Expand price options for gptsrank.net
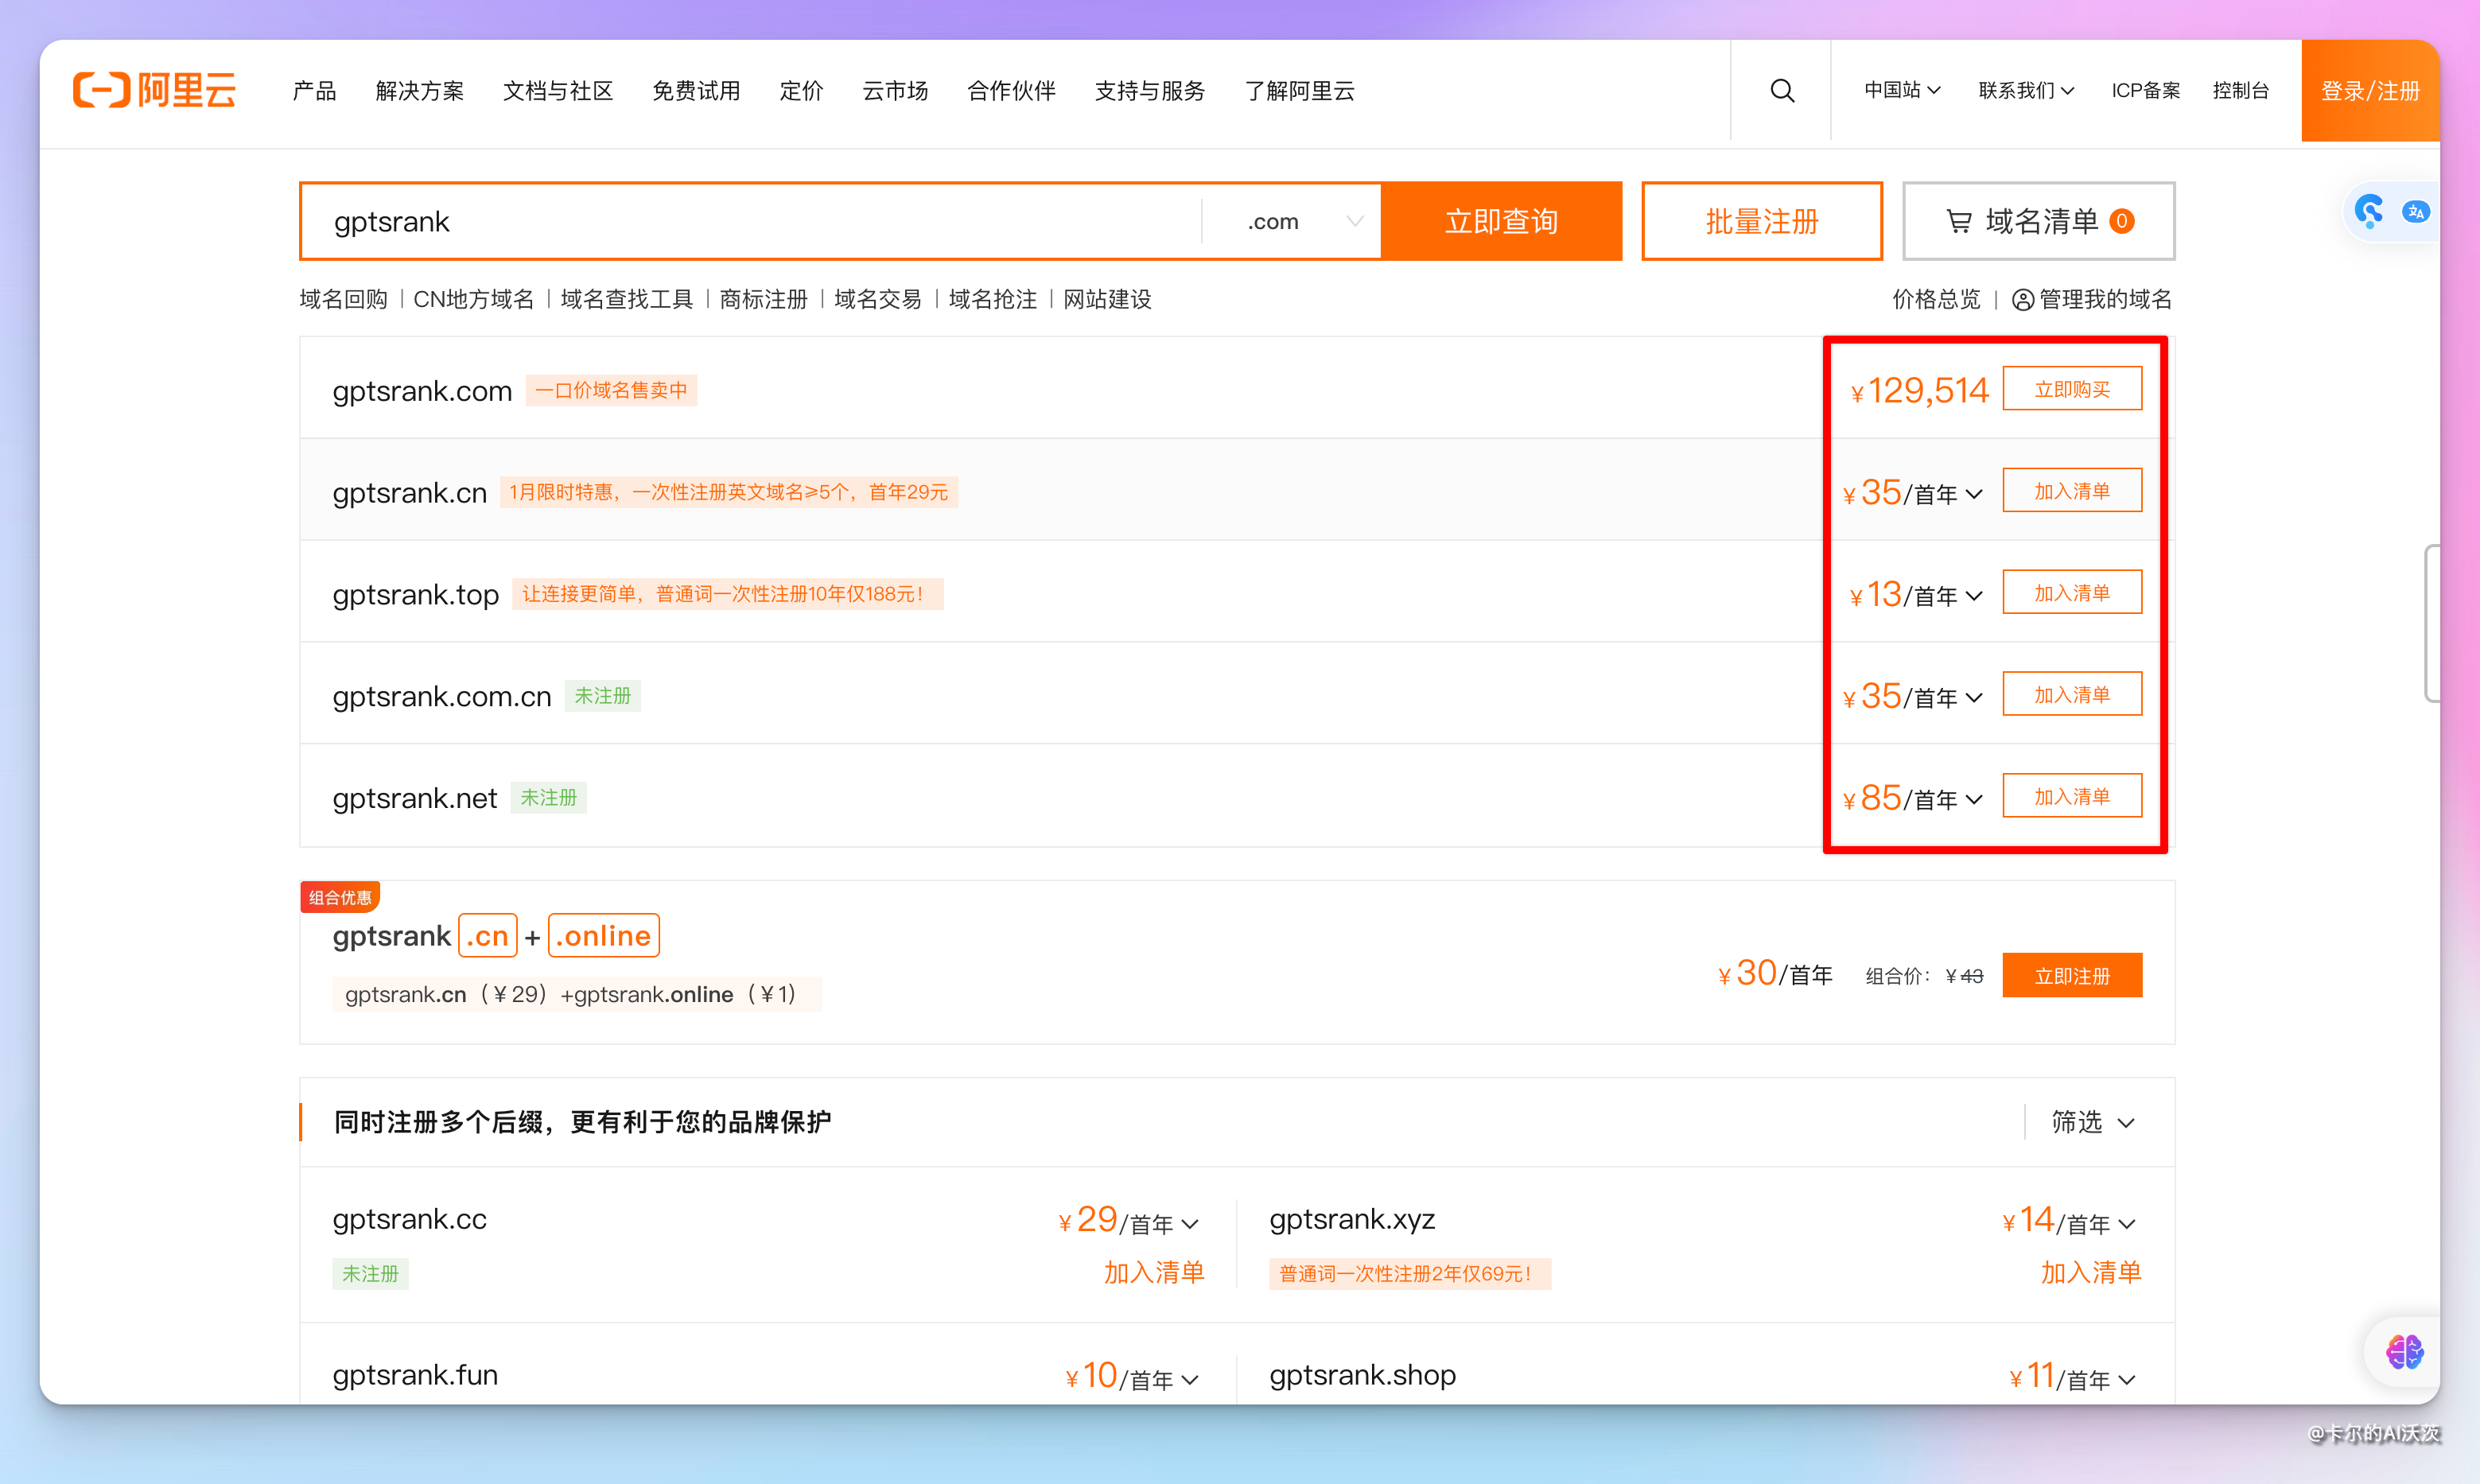This screenshot has width=2480, height=1484. pyautogui.click(x=1973, y=800)
